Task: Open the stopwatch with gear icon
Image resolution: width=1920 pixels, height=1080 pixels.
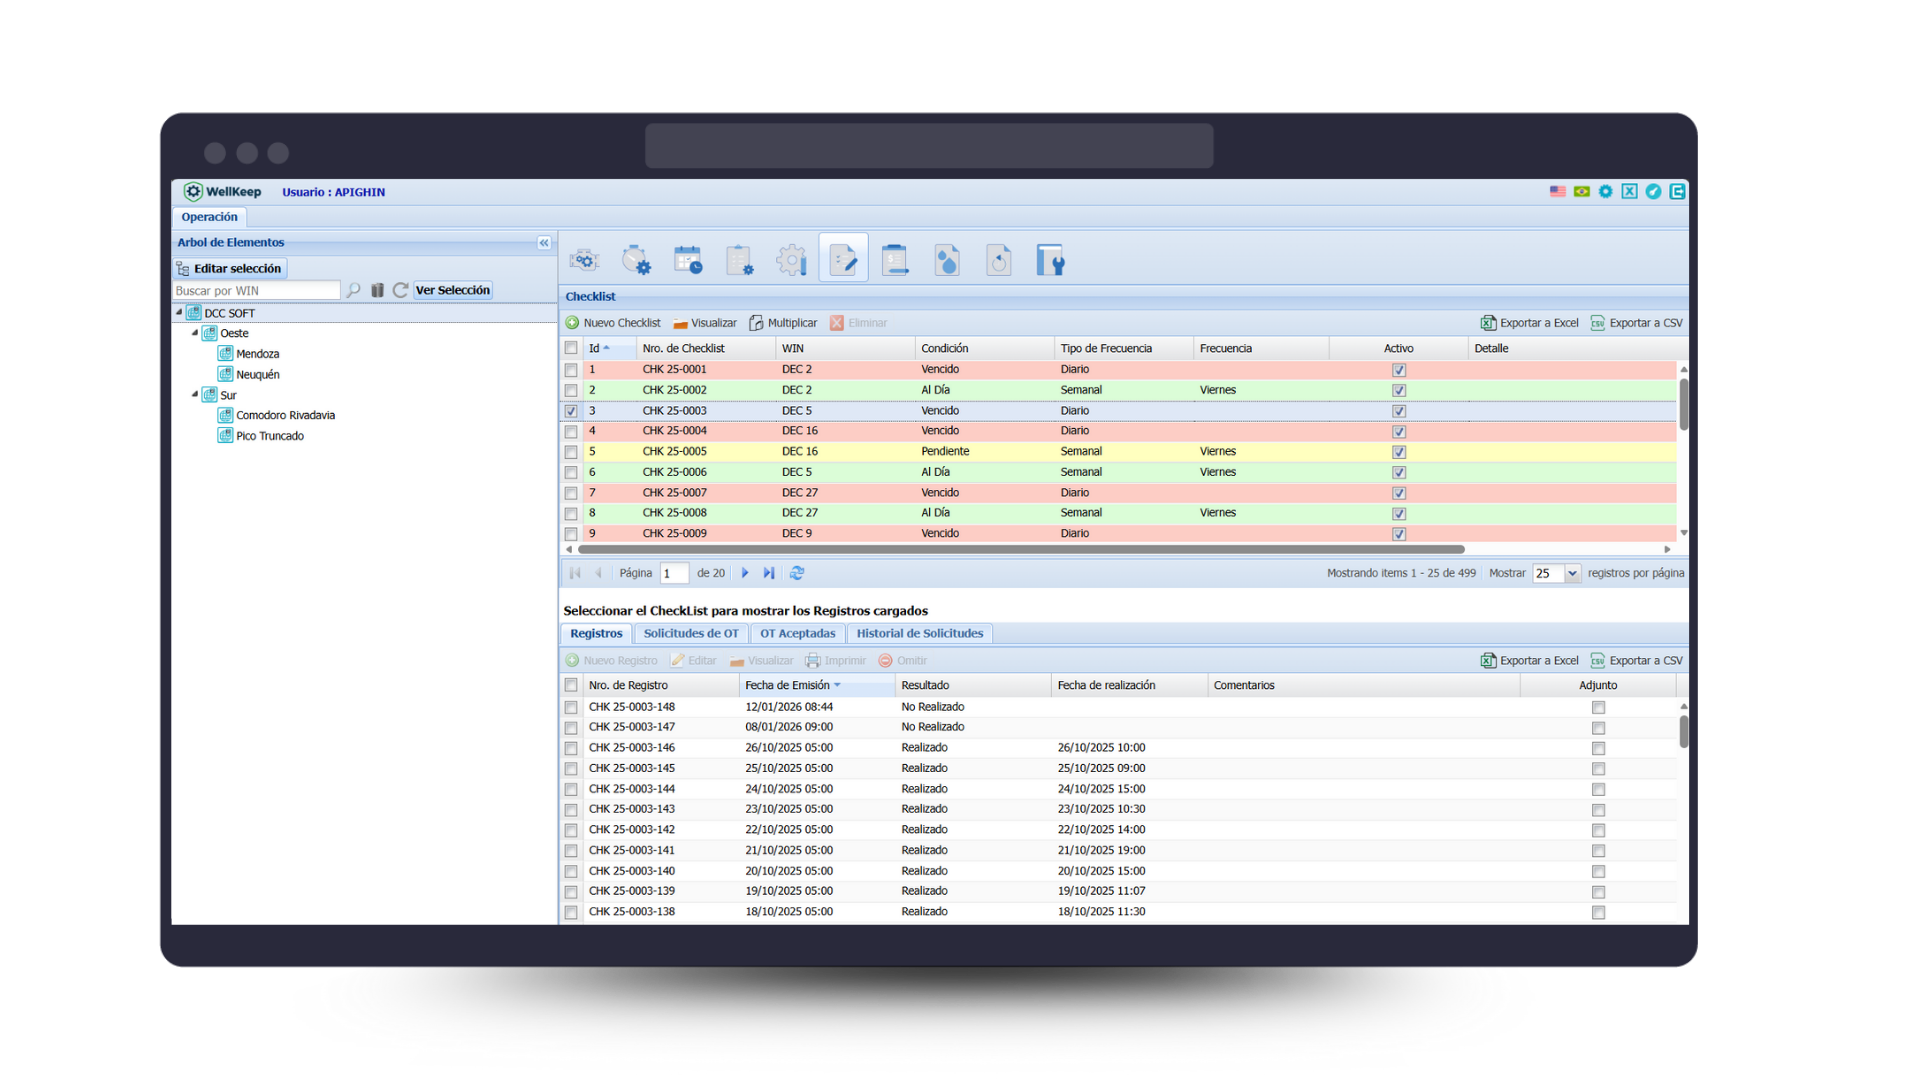Action: (636, 261)
